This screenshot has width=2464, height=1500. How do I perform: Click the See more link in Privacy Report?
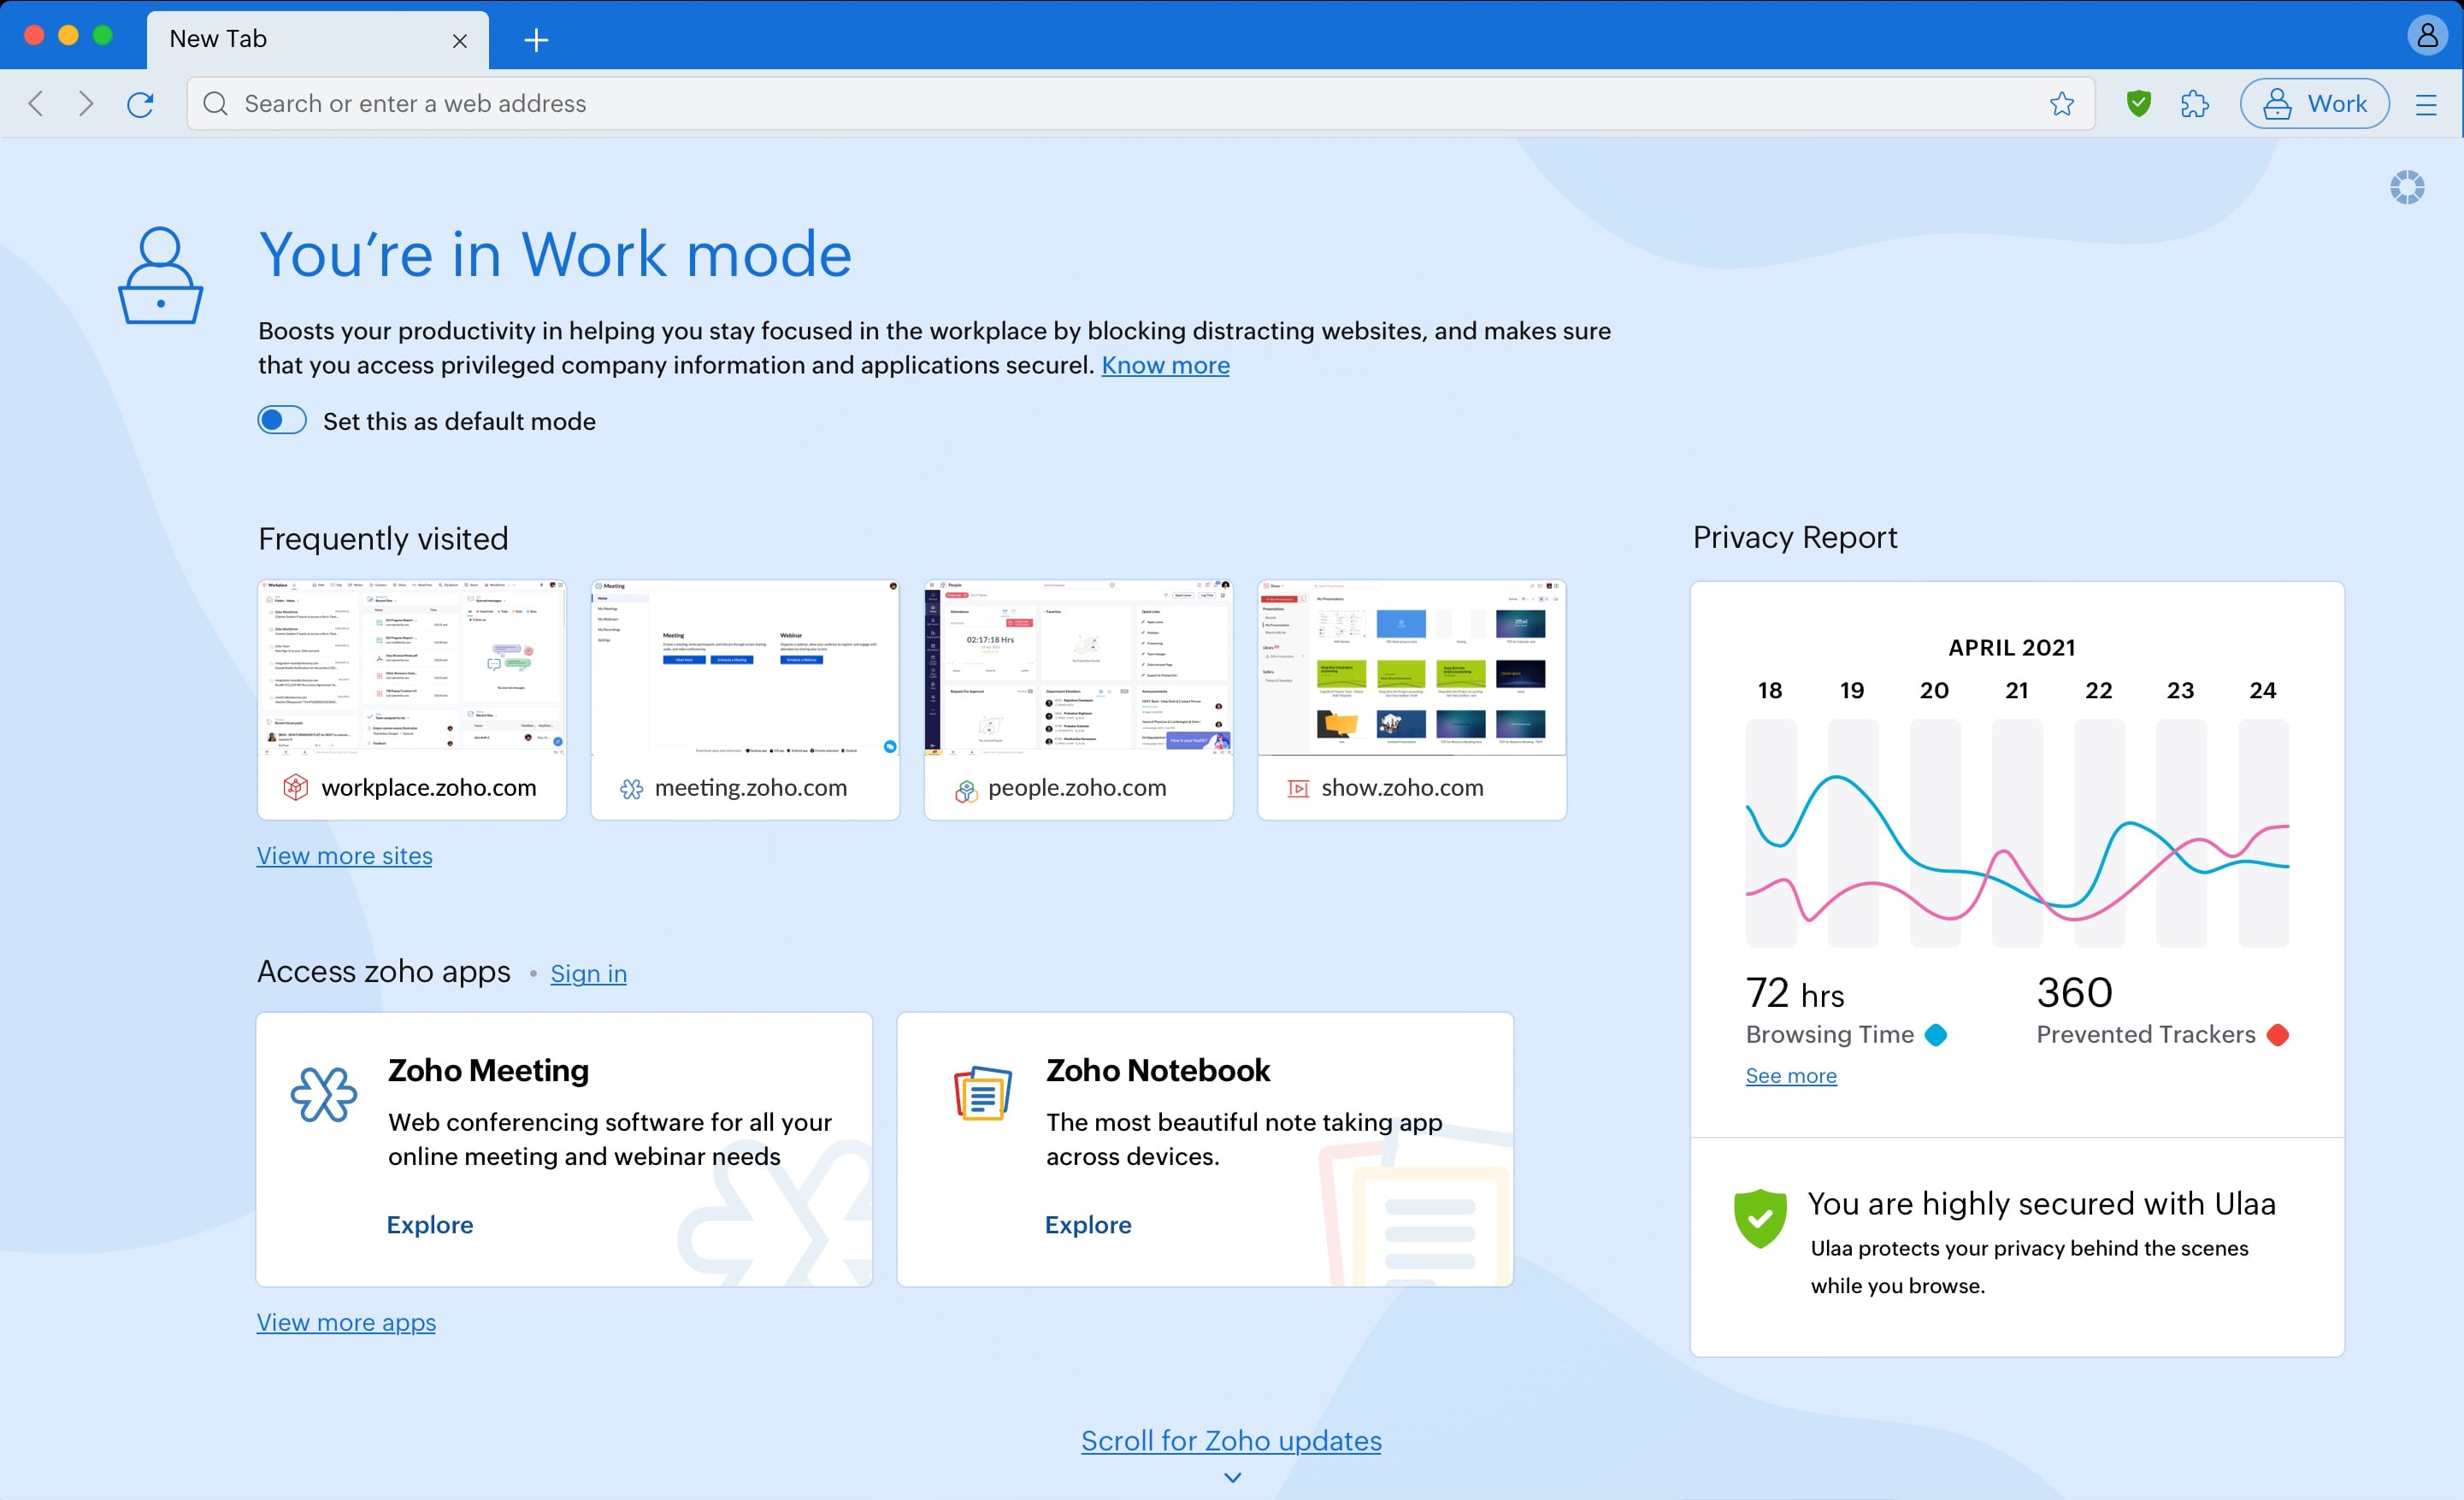point(1789,1076)
